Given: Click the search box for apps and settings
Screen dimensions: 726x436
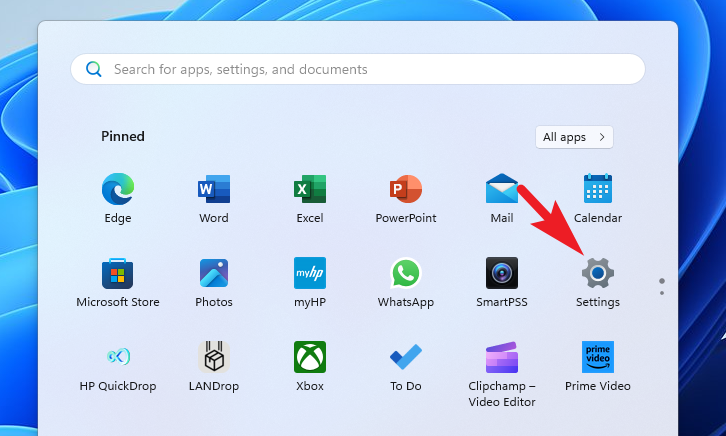Looking at the screenshot, I should pyautogui.click(x=358, y=69).
